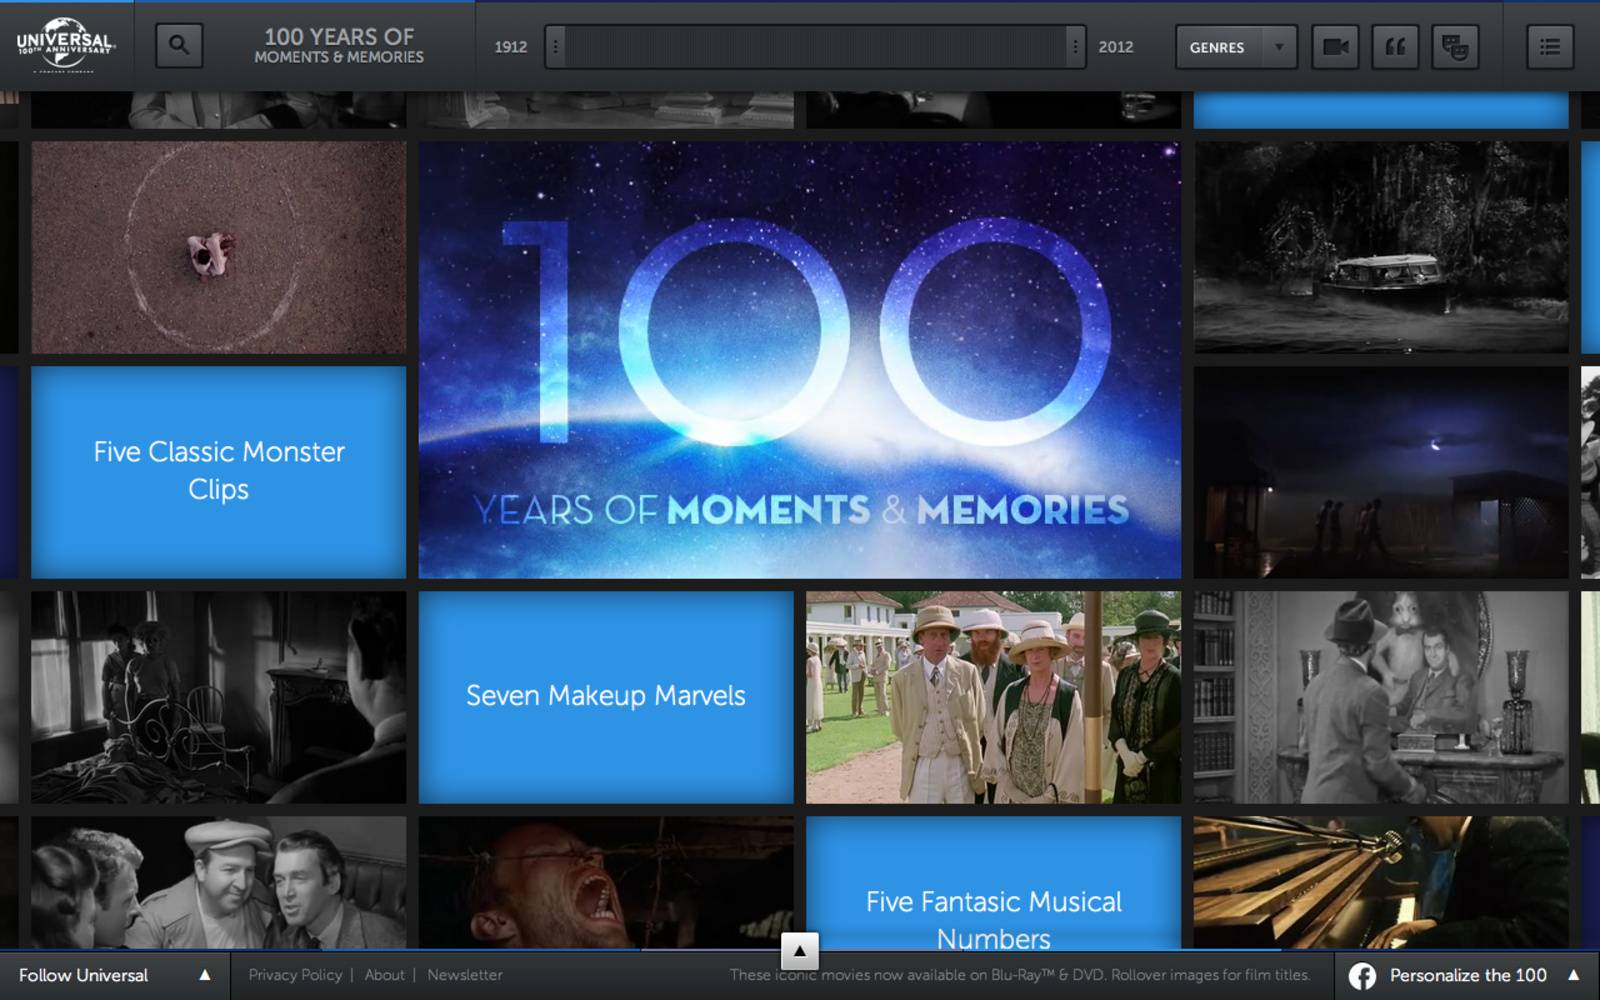This screenshot has height=1000, width=1600.
Task: Click inside the year timeline slider track
Action: coord(815,46)
